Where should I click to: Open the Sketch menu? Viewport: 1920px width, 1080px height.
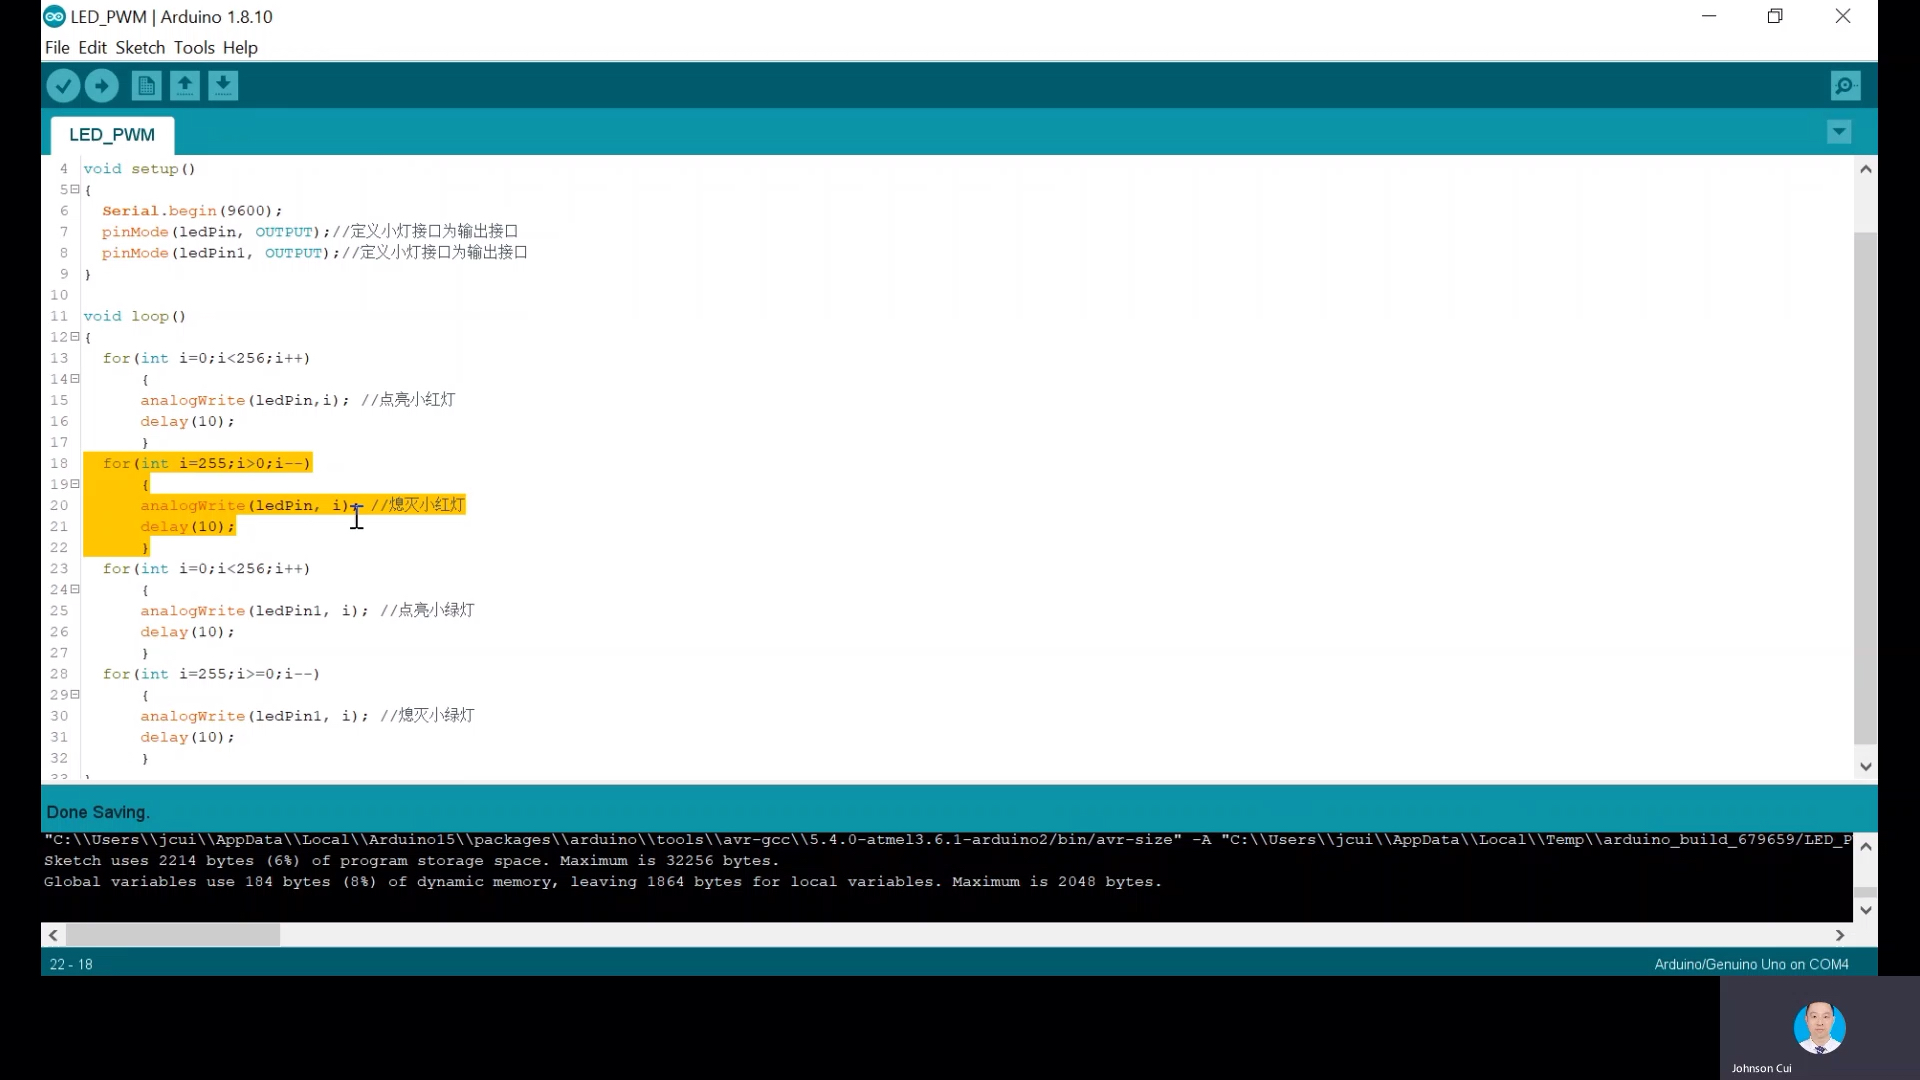click(x=140, y=47)
